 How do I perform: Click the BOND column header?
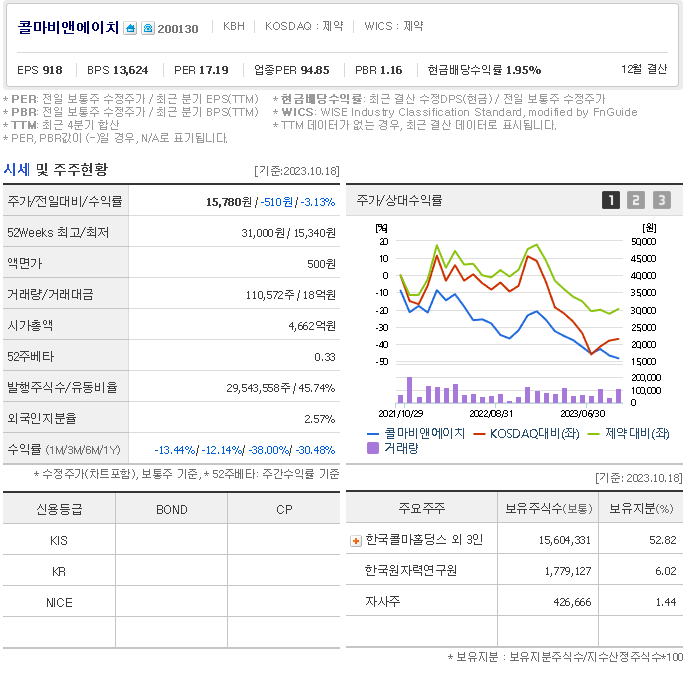coord(171,510)
